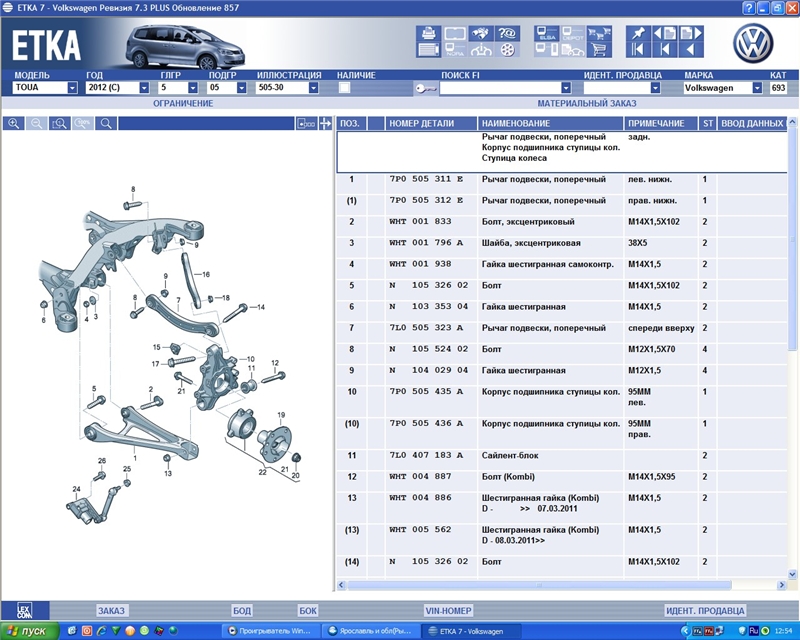
Task: Open the МАТЕРИАЛЬНЫЙ ЗАКАЗ section
Action: click(587, 103)
